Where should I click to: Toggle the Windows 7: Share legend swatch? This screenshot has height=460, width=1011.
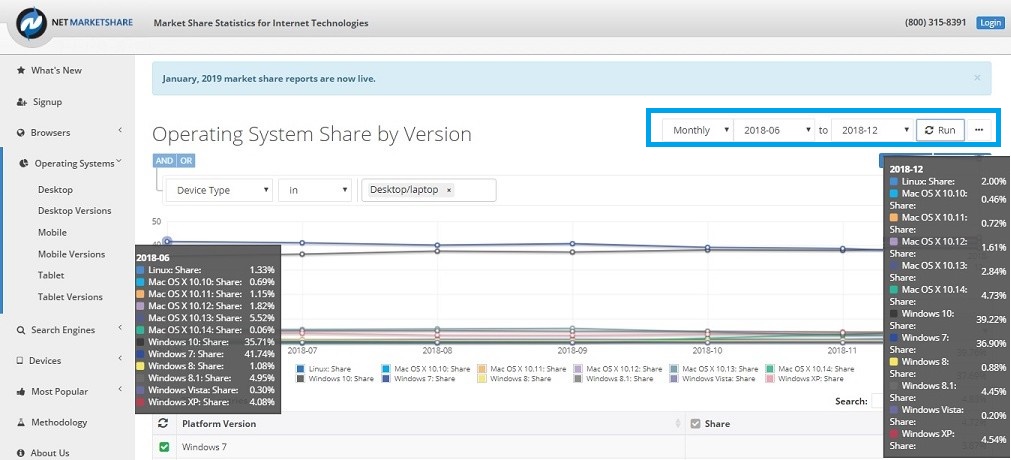click(x=386, y=379)
